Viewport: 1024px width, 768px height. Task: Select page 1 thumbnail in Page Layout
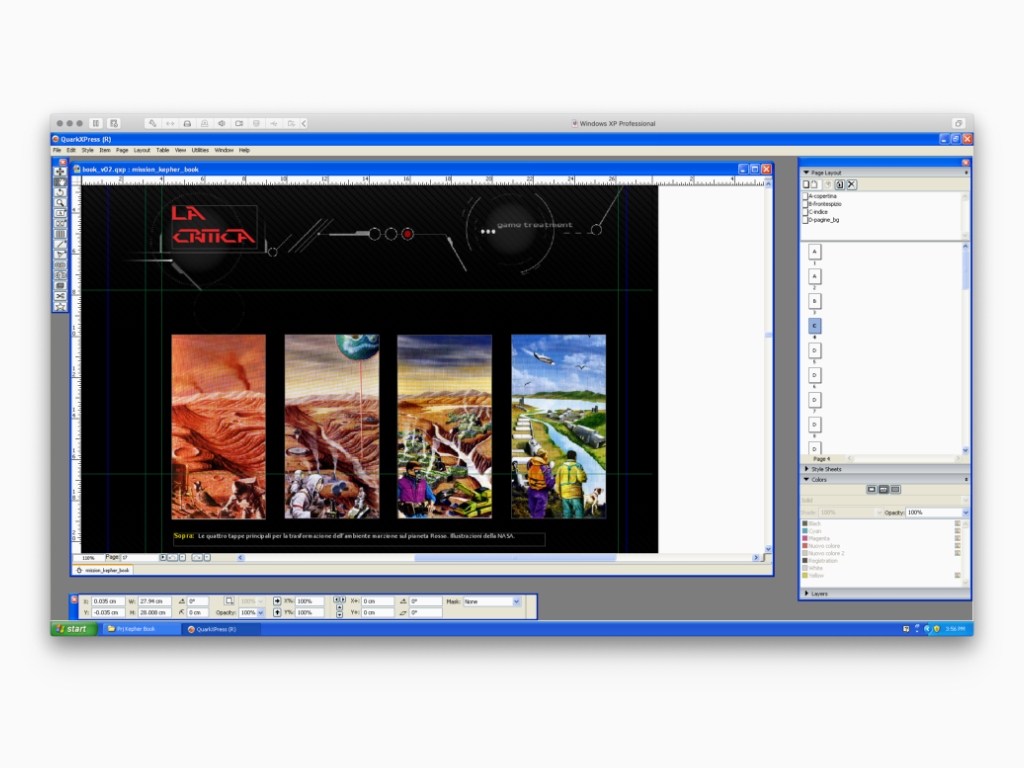click(x=814, y=252)
